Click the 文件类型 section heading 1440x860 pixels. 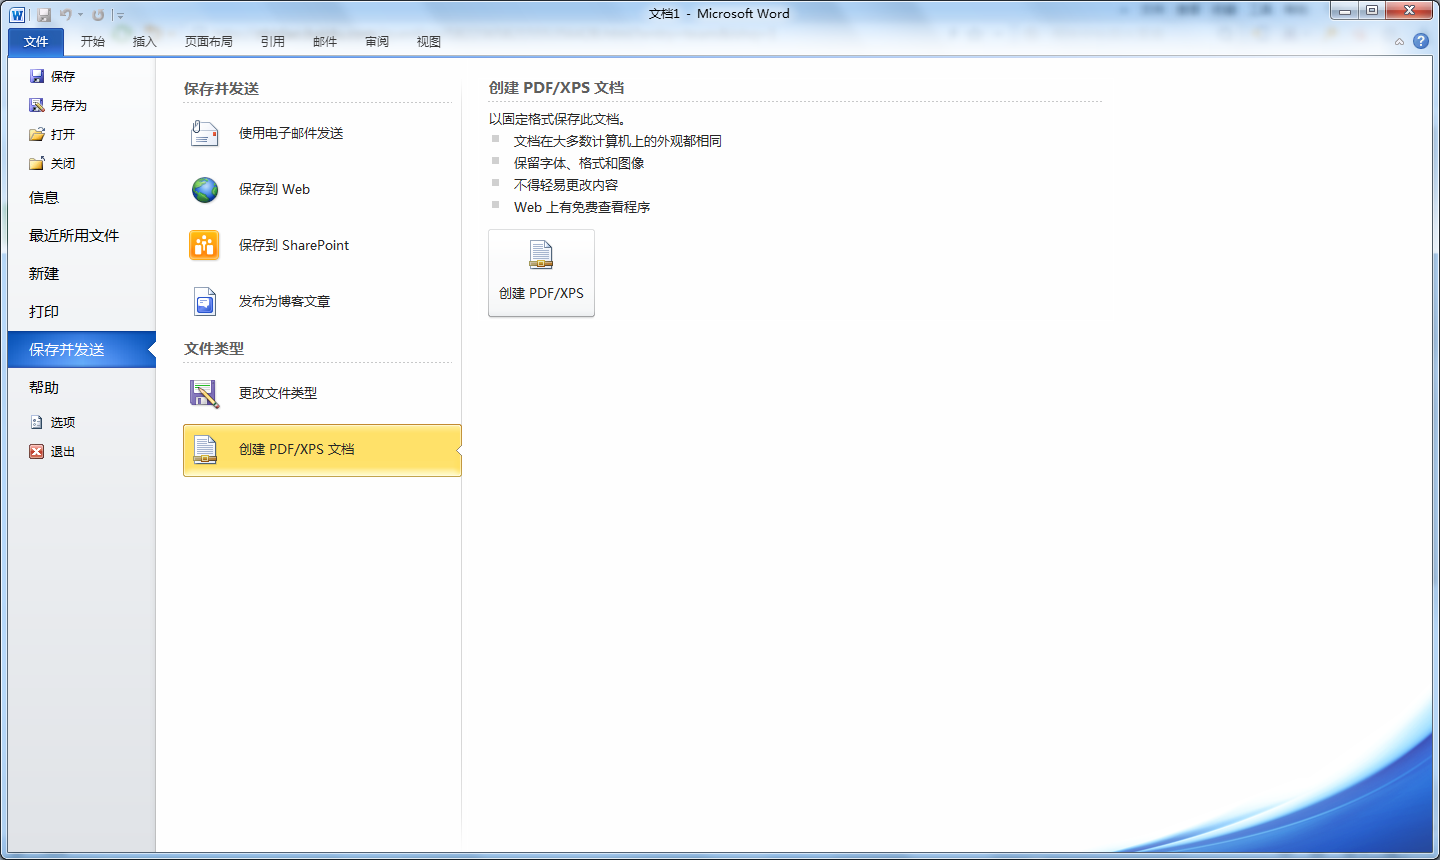pyautogui.click(x=214, y=348)
